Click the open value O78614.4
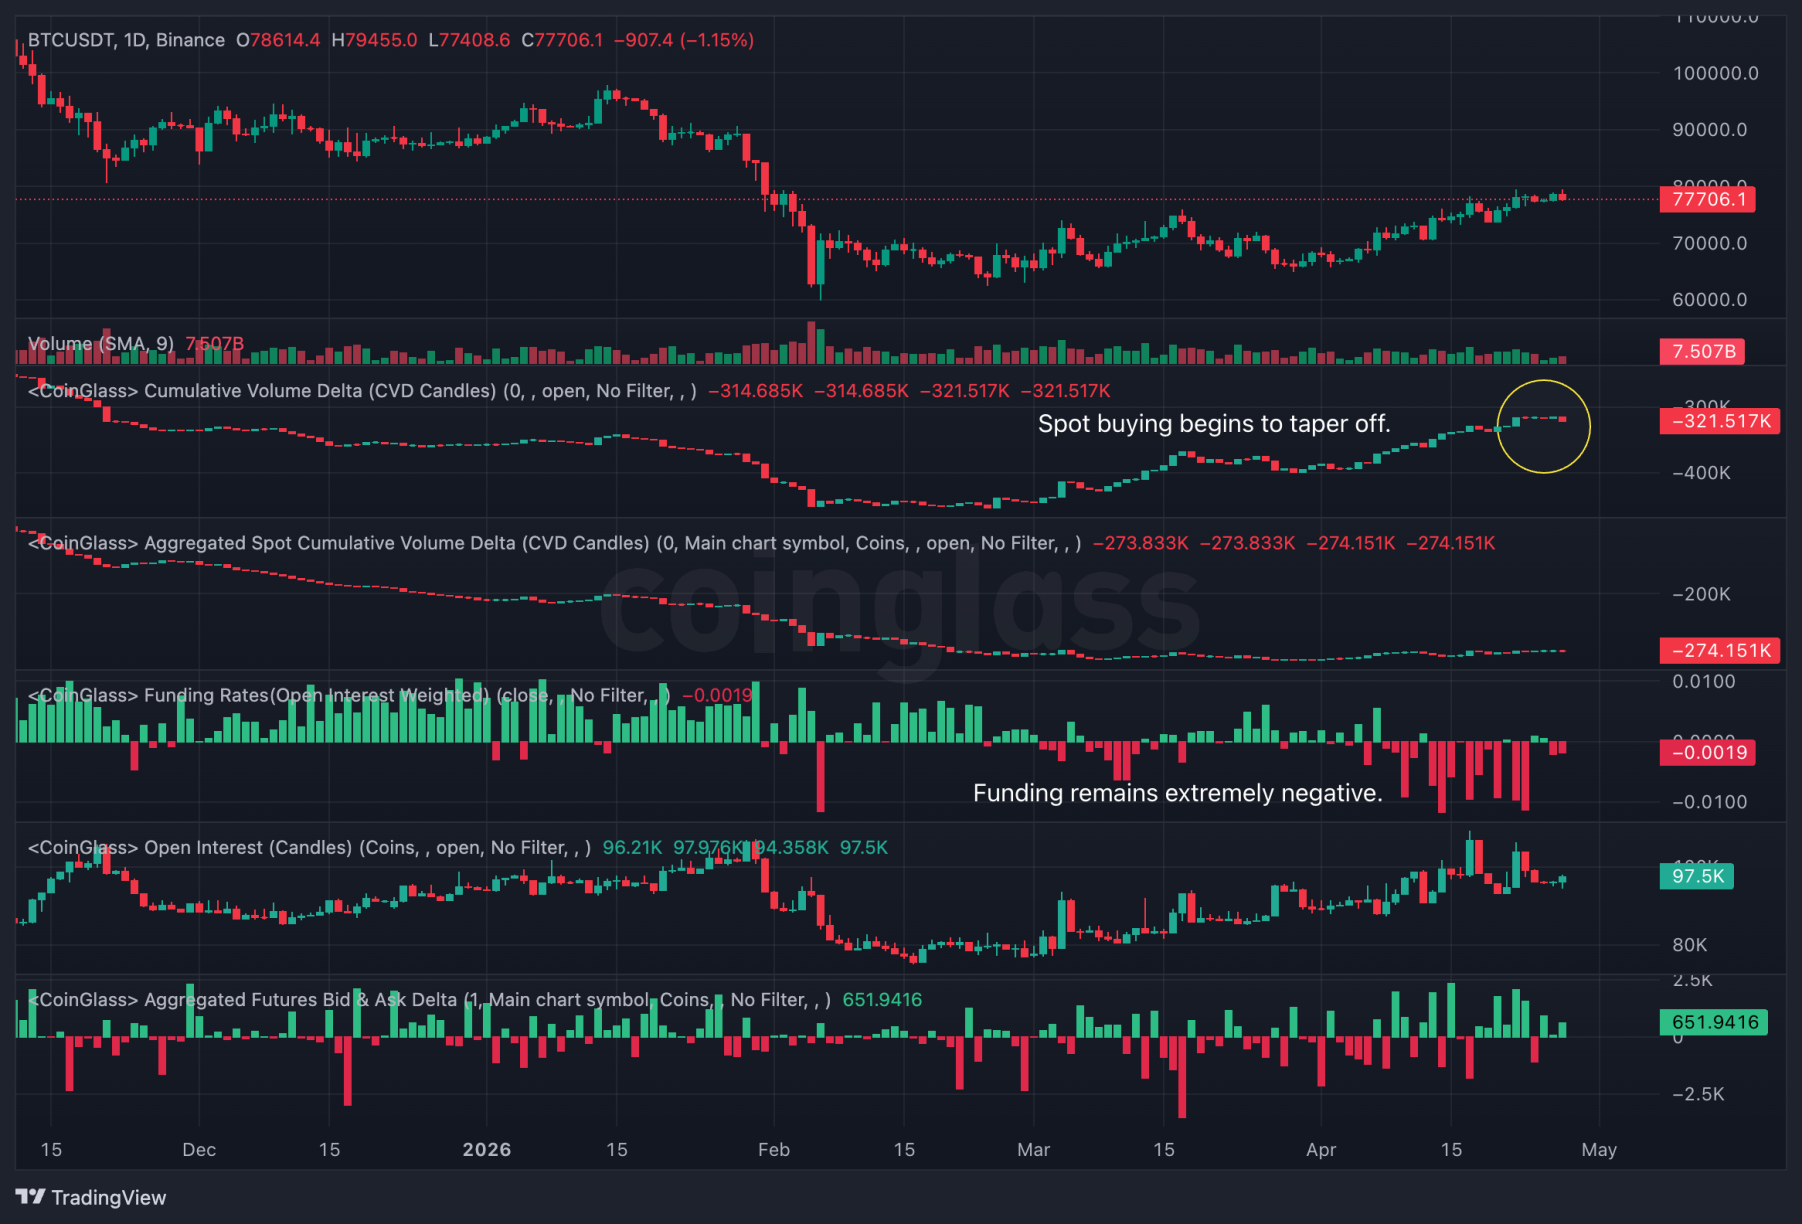 pos(278,40)
